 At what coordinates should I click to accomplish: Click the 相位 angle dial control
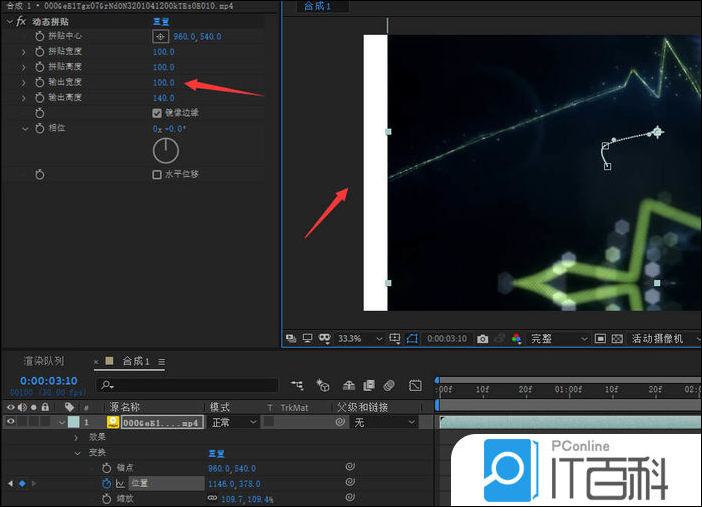165,150
